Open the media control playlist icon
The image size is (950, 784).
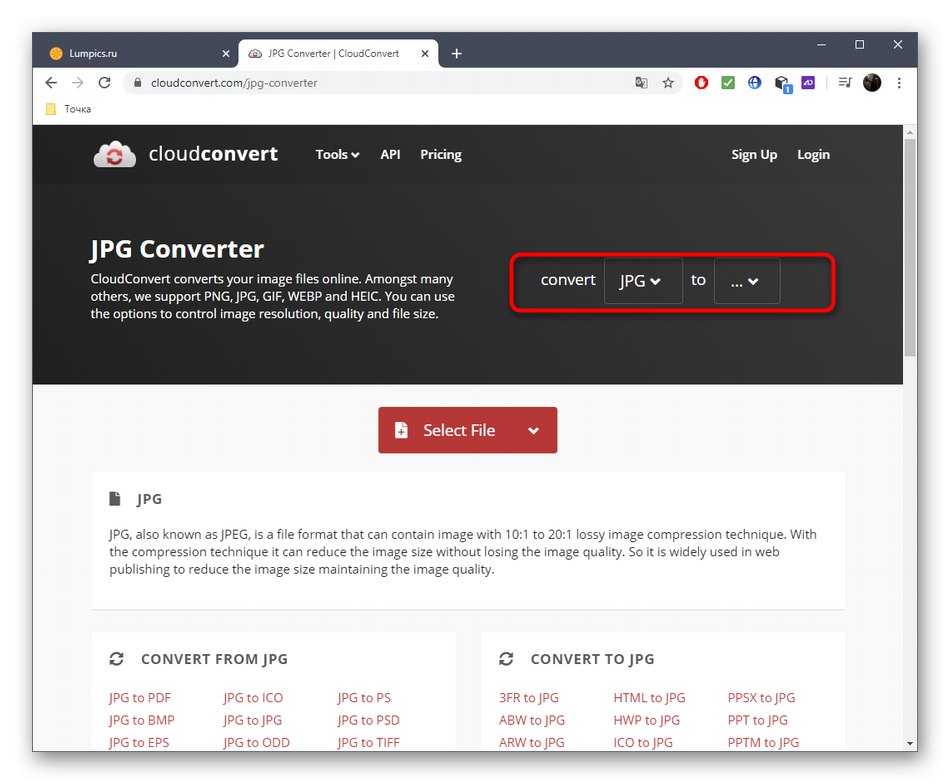[x=845, y=83]
